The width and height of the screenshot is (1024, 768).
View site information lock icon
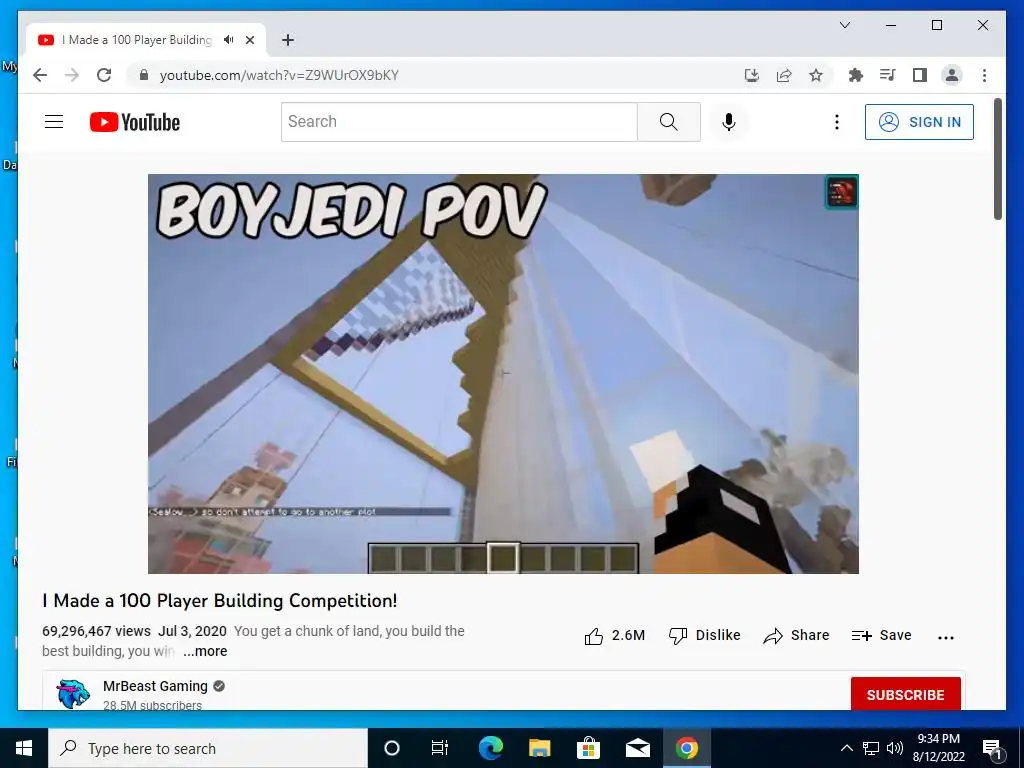tap(144, 75)
